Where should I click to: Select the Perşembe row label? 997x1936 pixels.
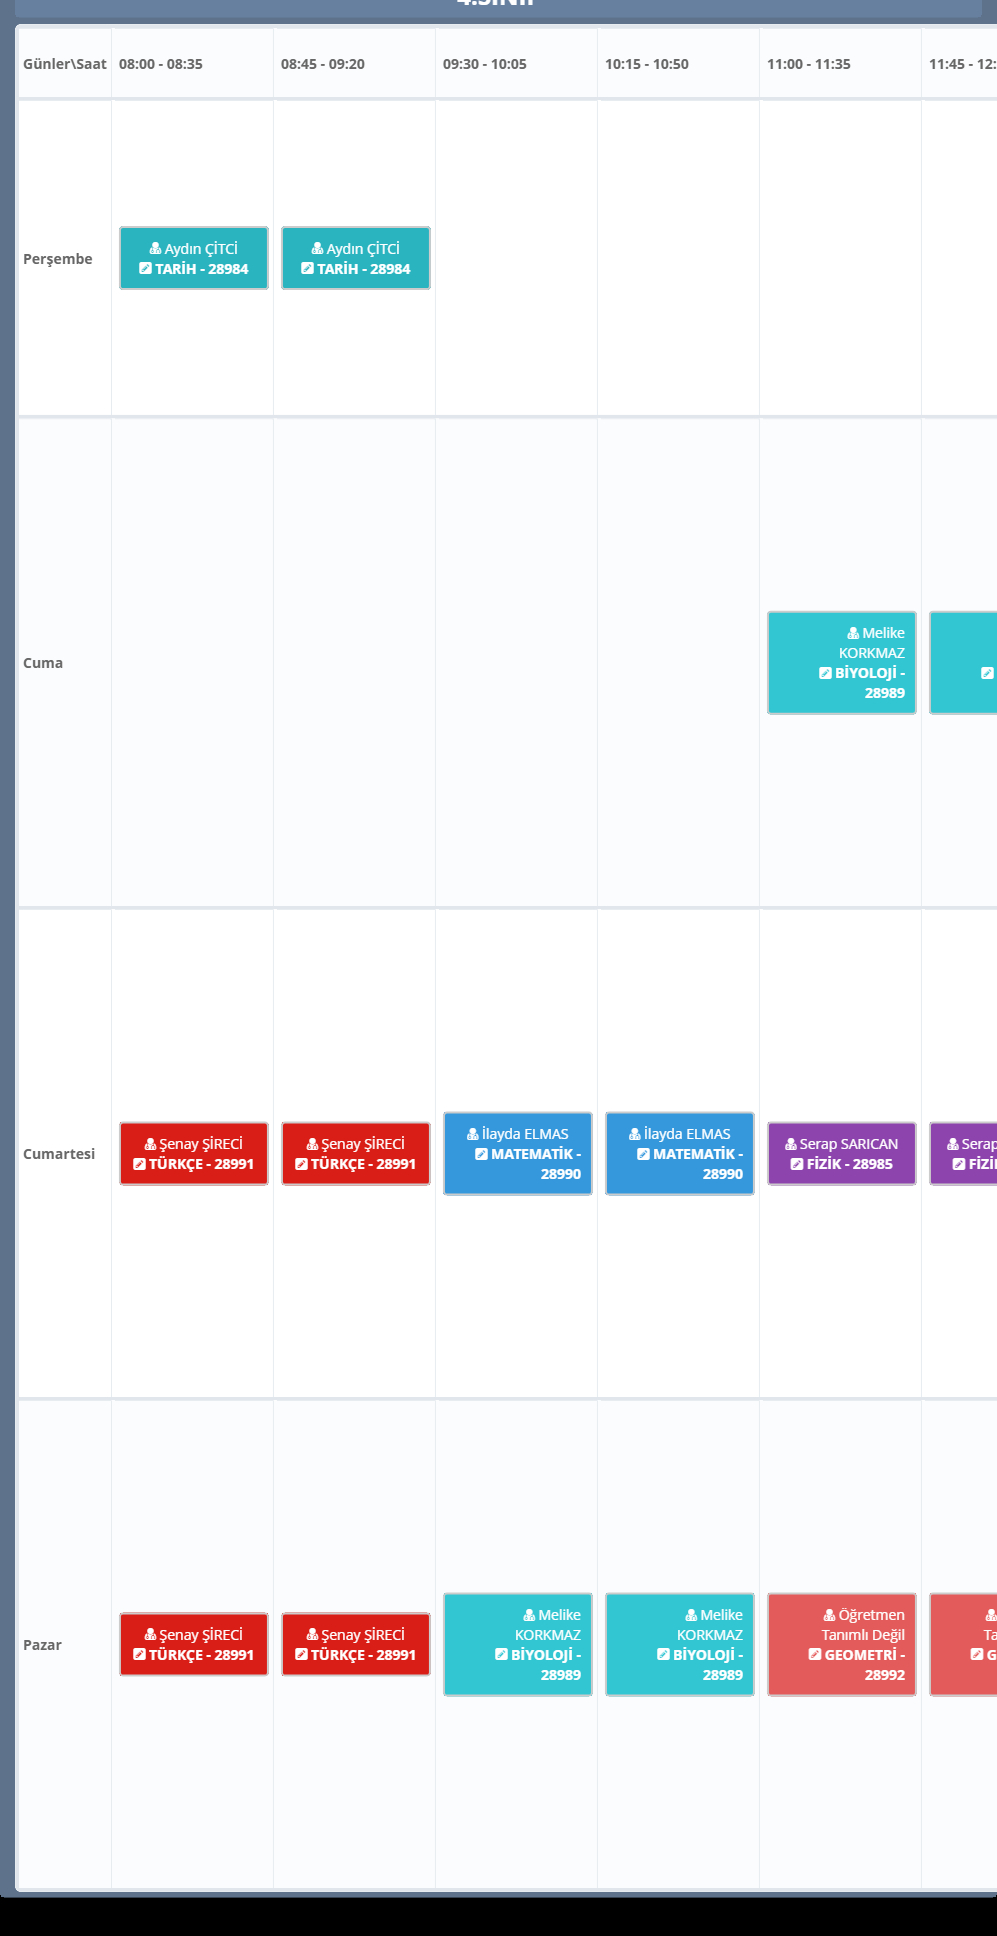tap(58, 259)
